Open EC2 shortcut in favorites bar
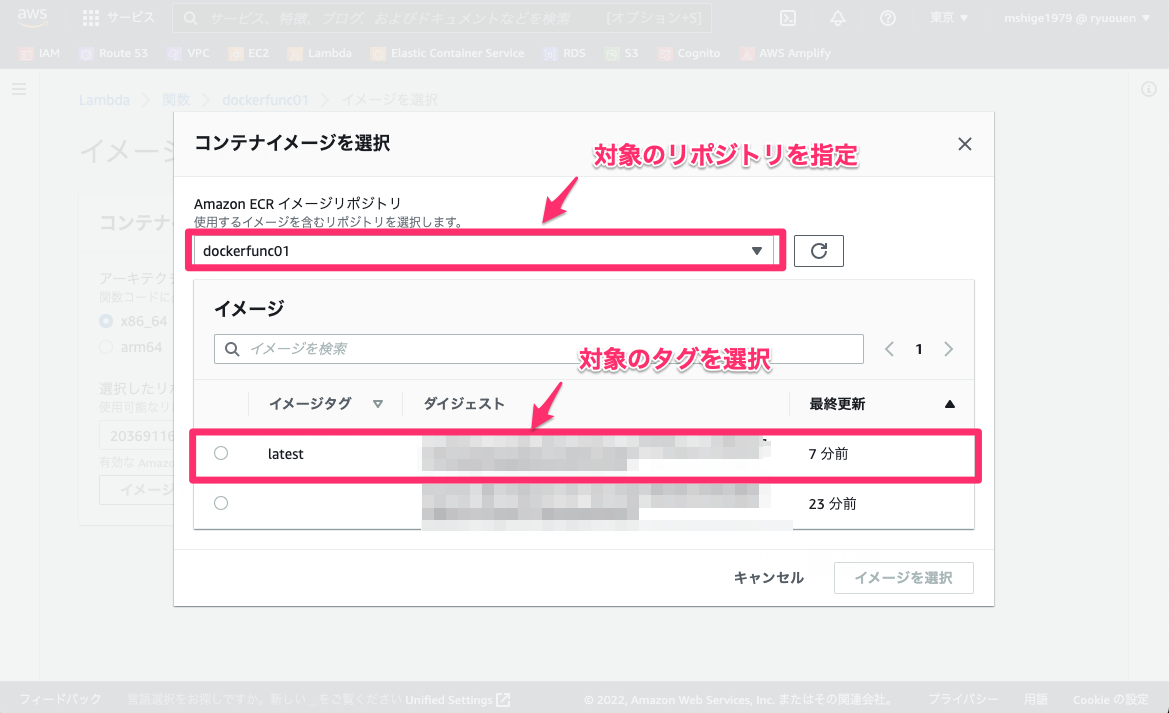 pos(249,53)
